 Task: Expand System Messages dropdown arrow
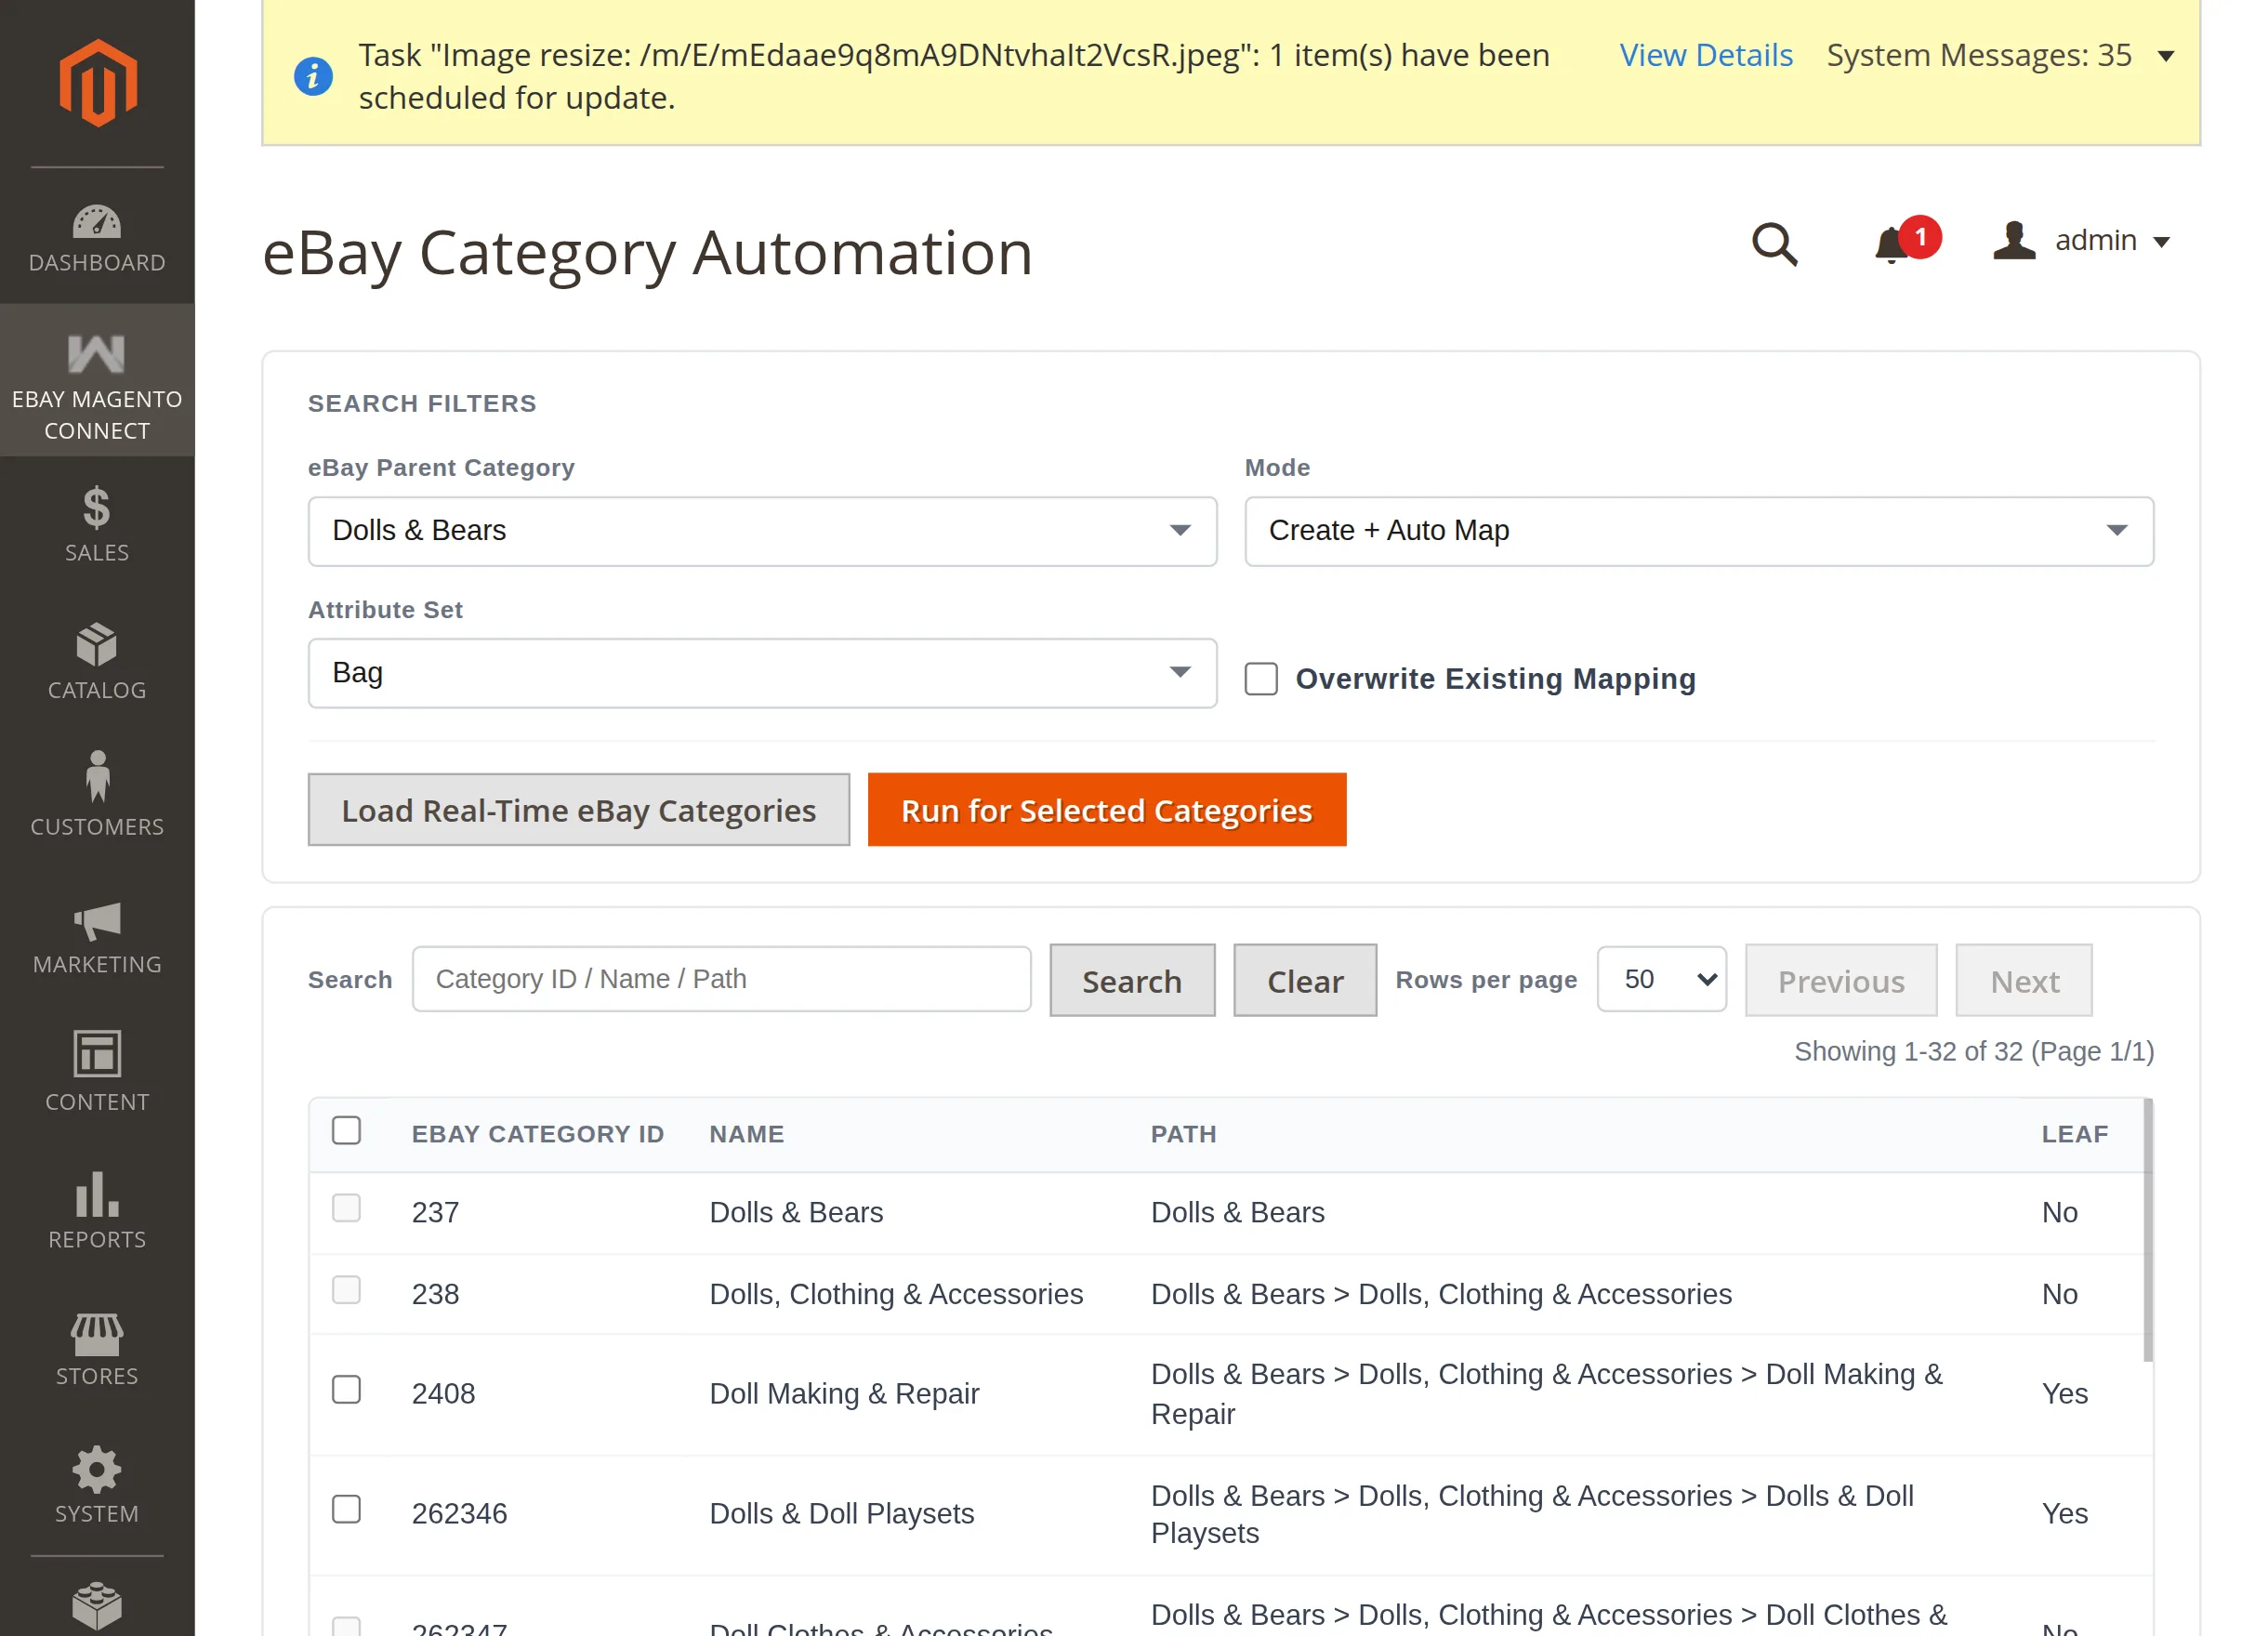click(x=2166, y=57)
